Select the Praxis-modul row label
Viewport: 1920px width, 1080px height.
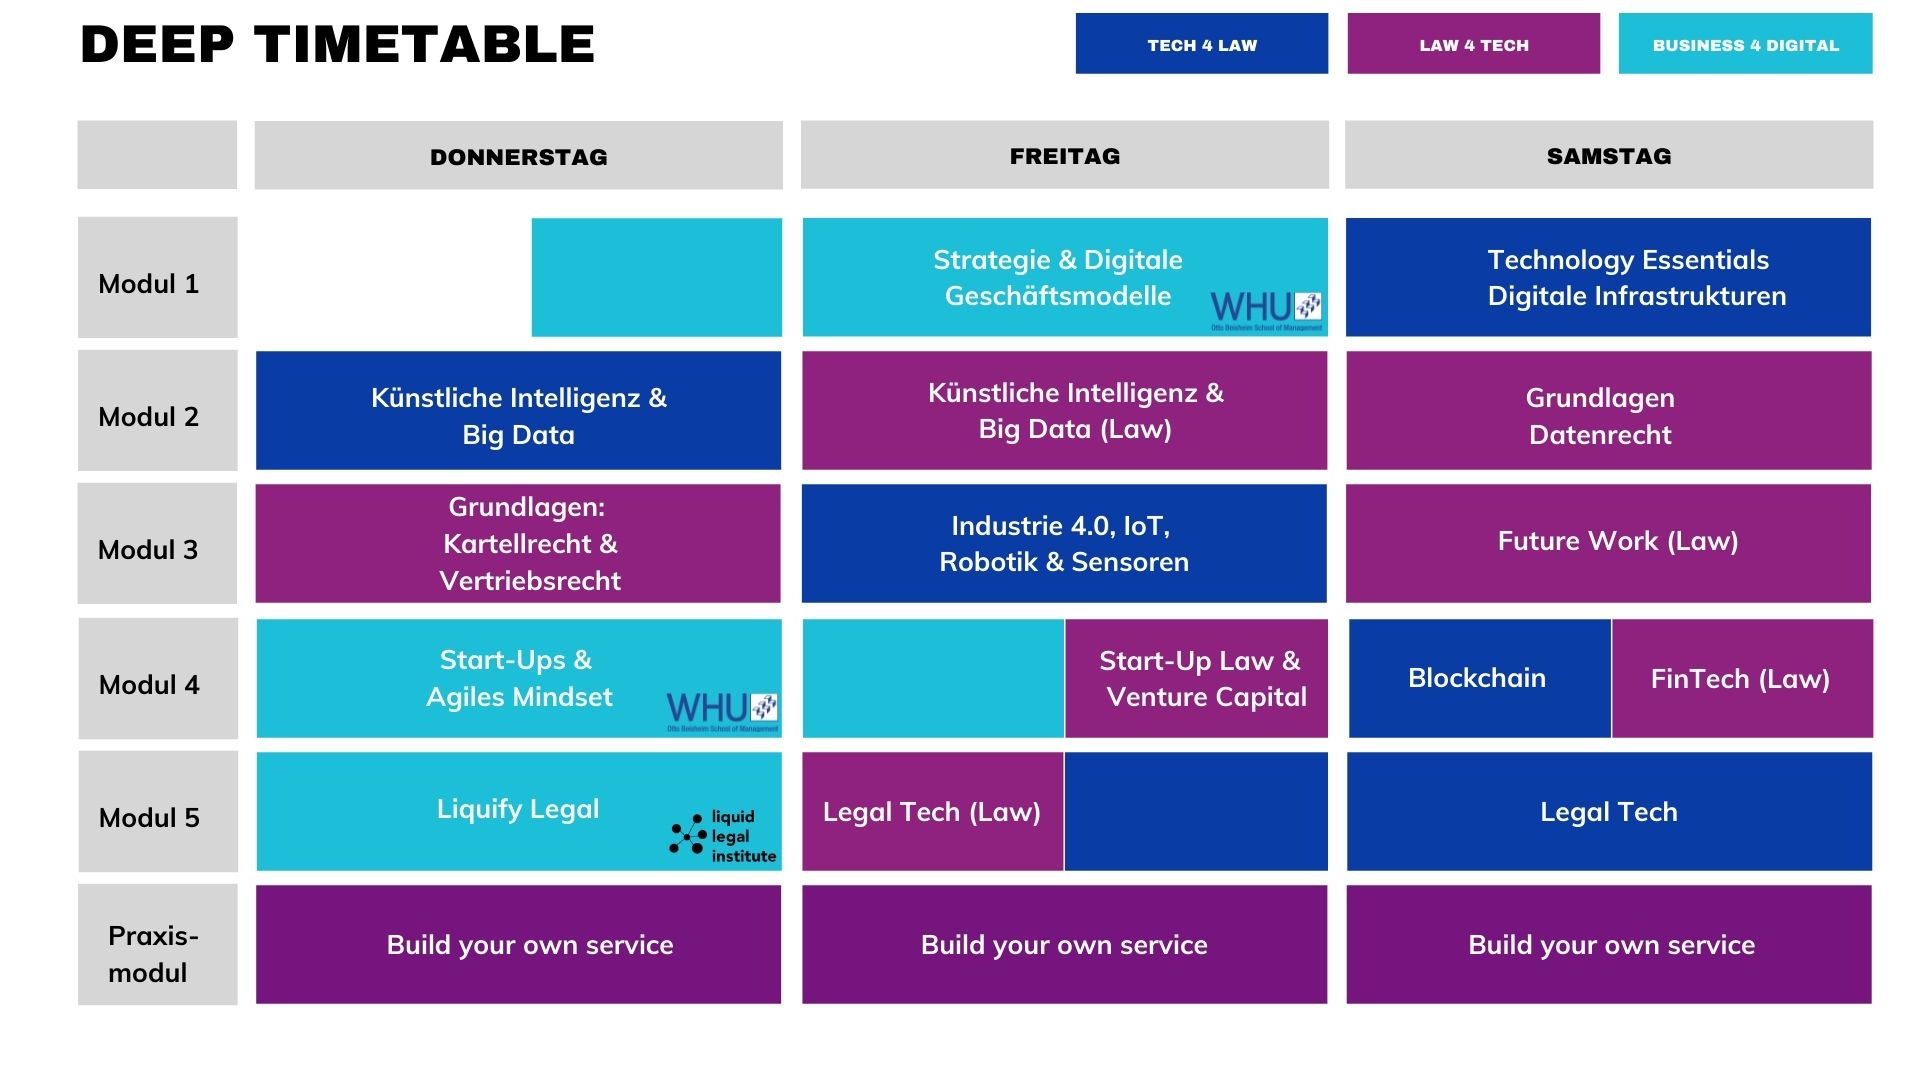tap(158, 945)
